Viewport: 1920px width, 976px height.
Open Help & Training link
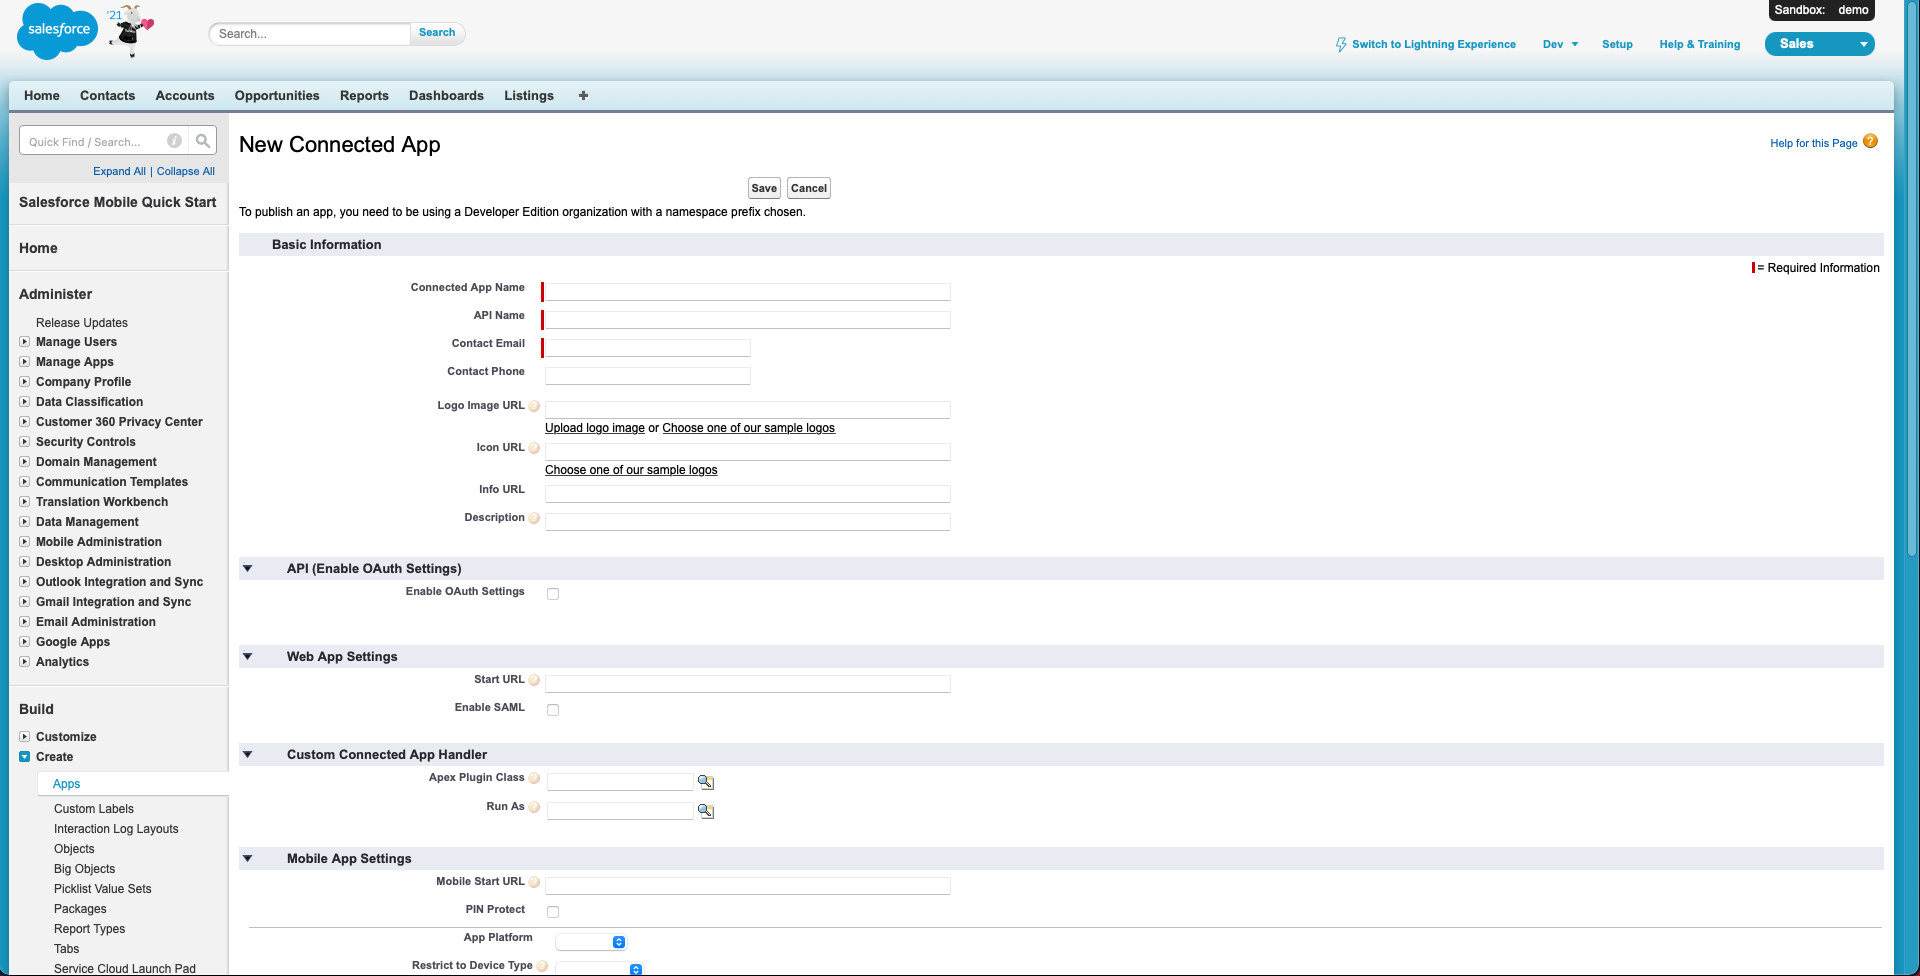(1699, 45)
